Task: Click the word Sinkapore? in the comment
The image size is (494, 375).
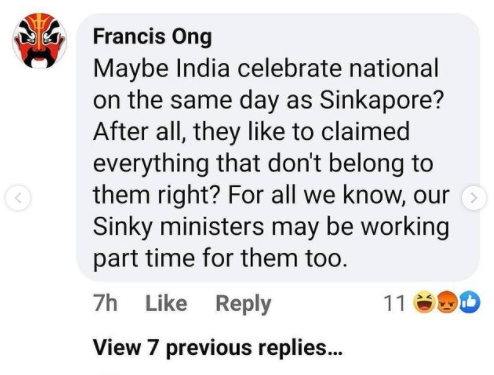Action: pyautogui.click(x=382, y=100)
